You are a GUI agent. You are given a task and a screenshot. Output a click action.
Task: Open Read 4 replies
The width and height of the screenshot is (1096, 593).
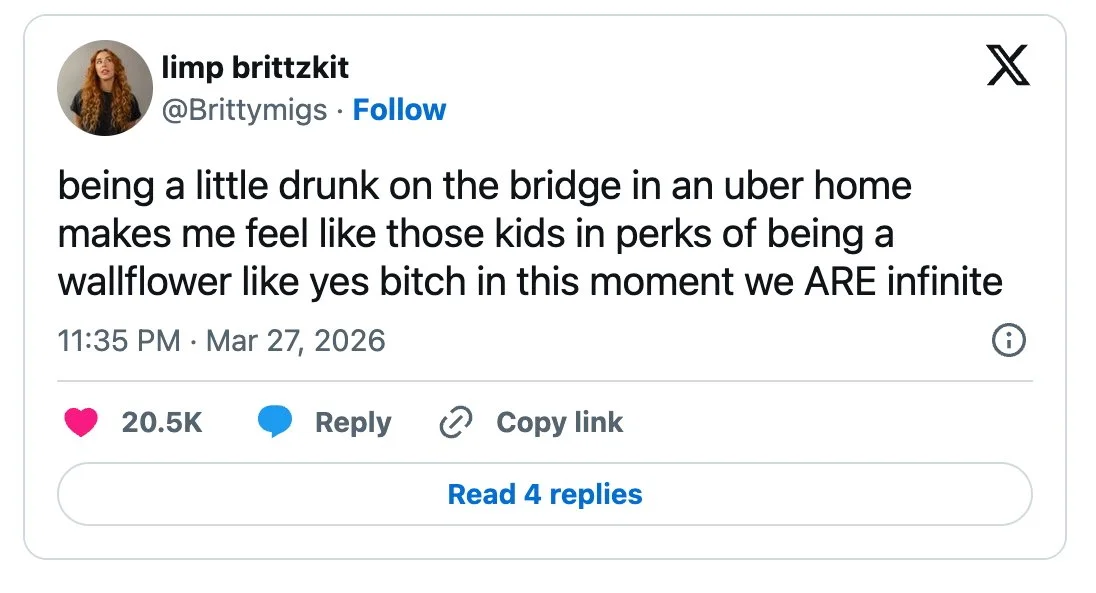coord(545,494)
